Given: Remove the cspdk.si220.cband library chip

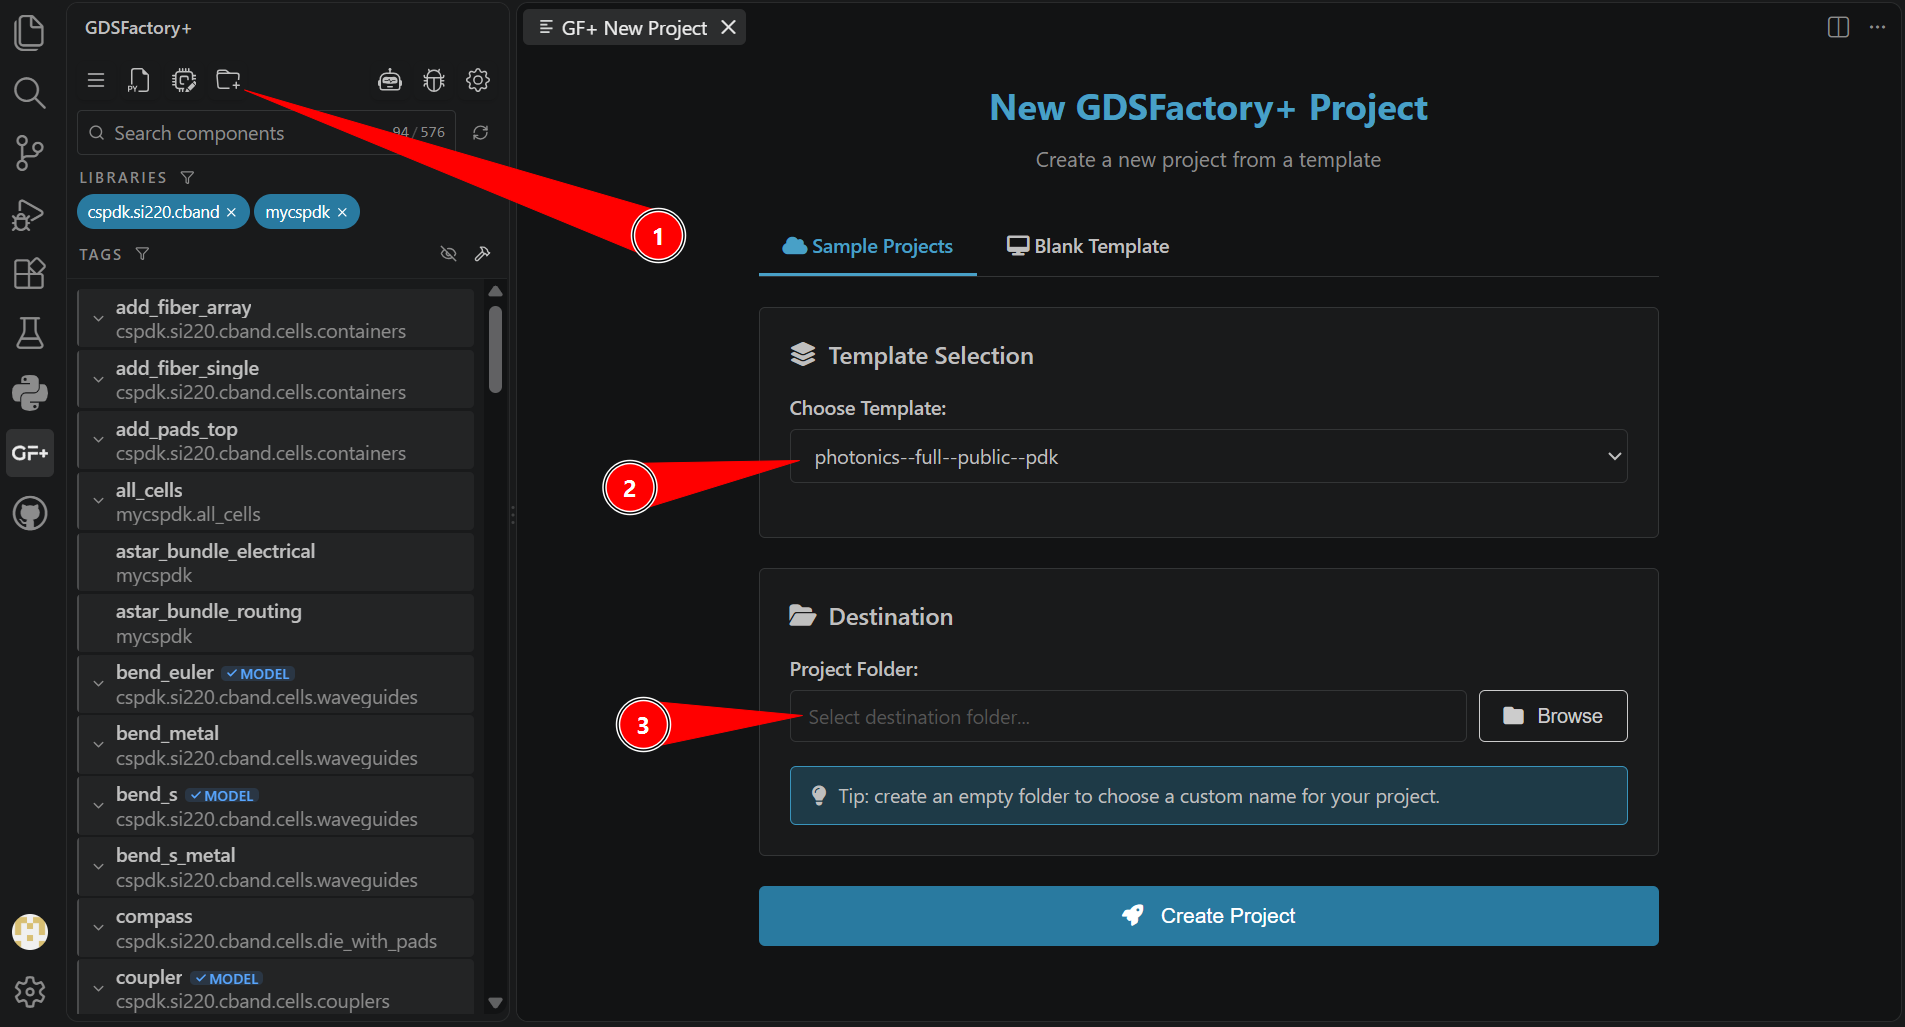Looking at the screenshot, I should pos(231,212).
